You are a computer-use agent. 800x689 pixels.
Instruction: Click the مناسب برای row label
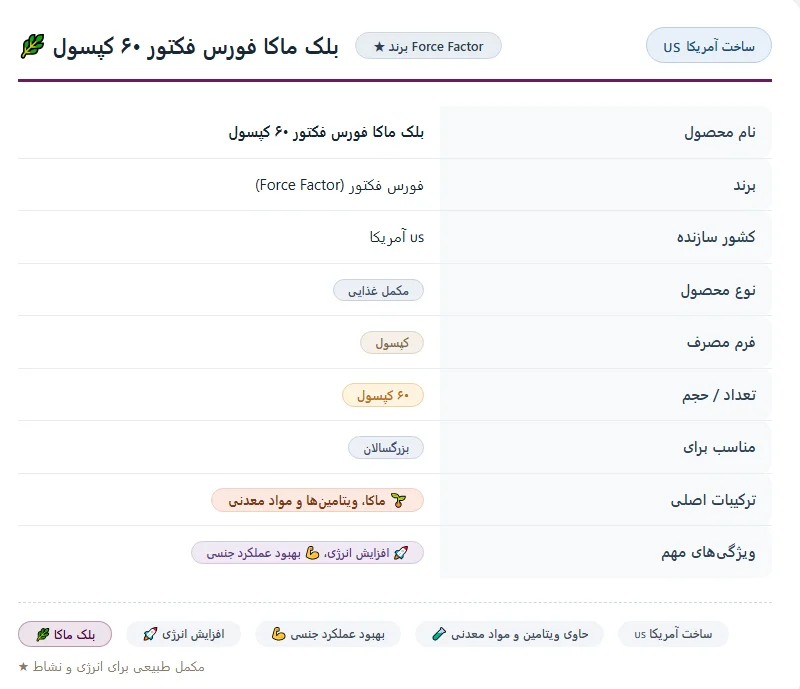point(719,448)
